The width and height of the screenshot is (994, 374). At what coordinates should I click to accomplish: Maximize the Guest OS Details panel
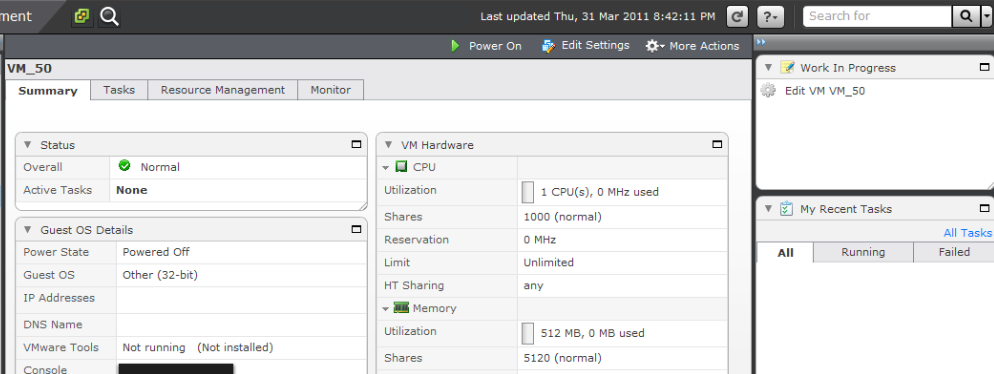coord(356,229)
